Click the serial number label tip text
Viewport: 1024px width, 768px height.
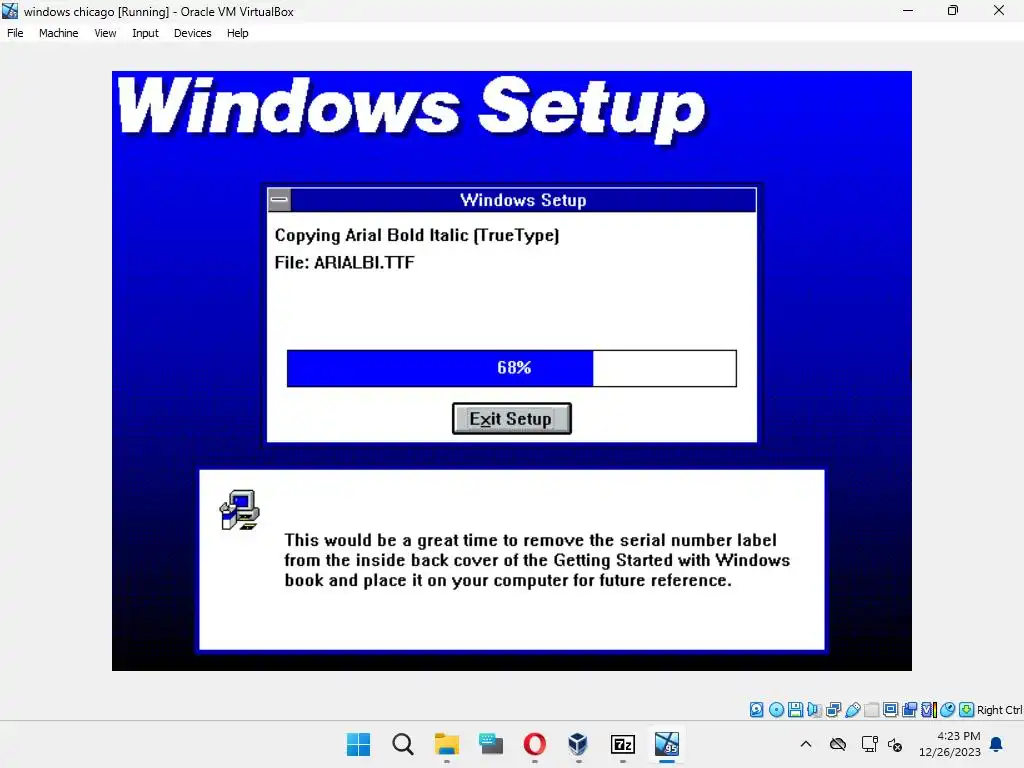pyautogui.click(x=537, y=560)
